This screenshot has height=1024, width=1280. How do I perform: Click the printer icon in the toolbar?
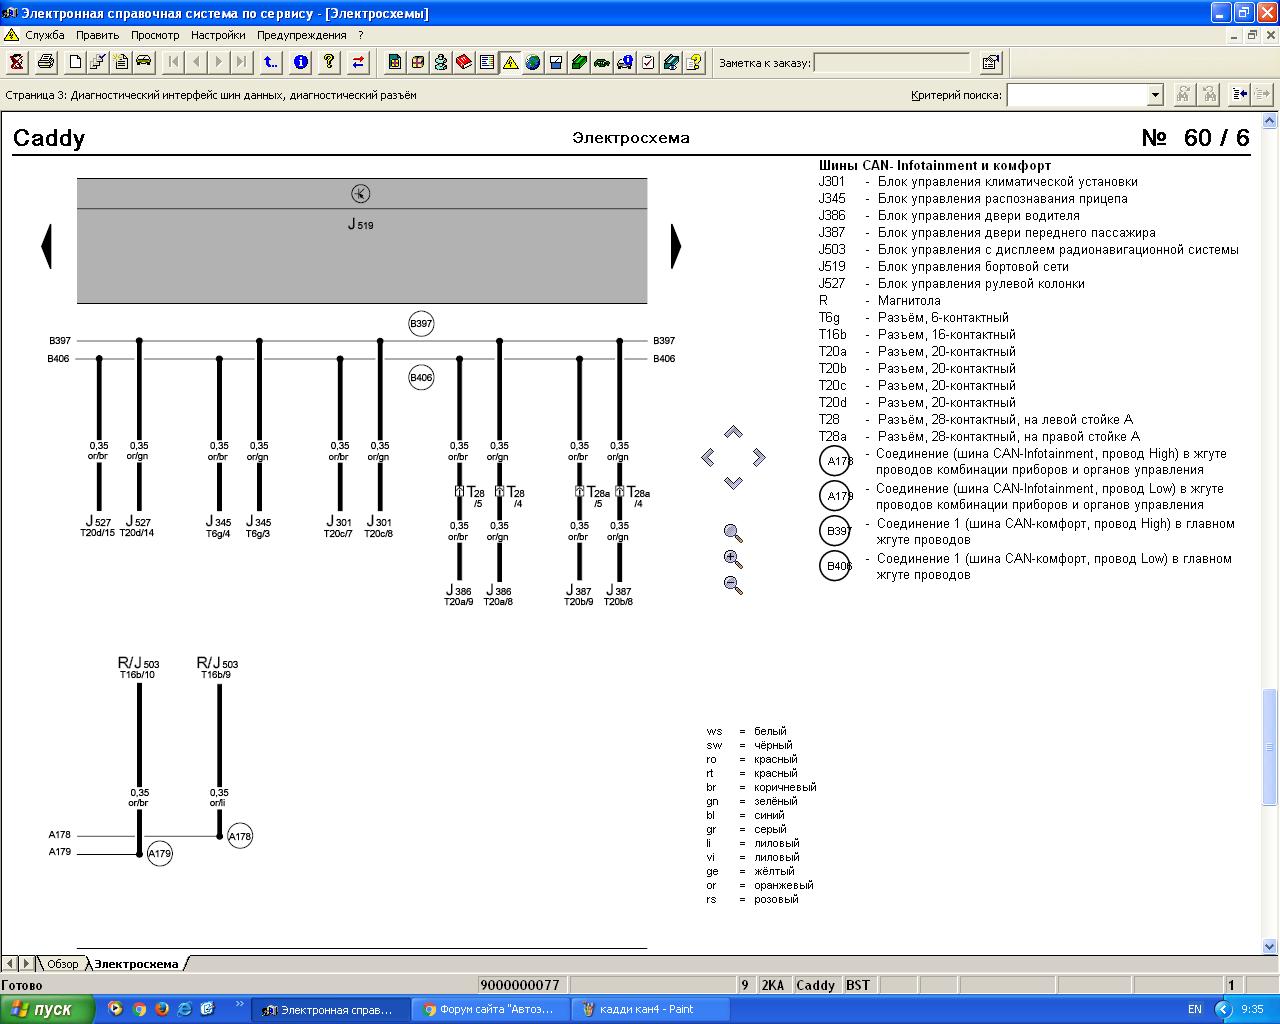click(46, 62)
